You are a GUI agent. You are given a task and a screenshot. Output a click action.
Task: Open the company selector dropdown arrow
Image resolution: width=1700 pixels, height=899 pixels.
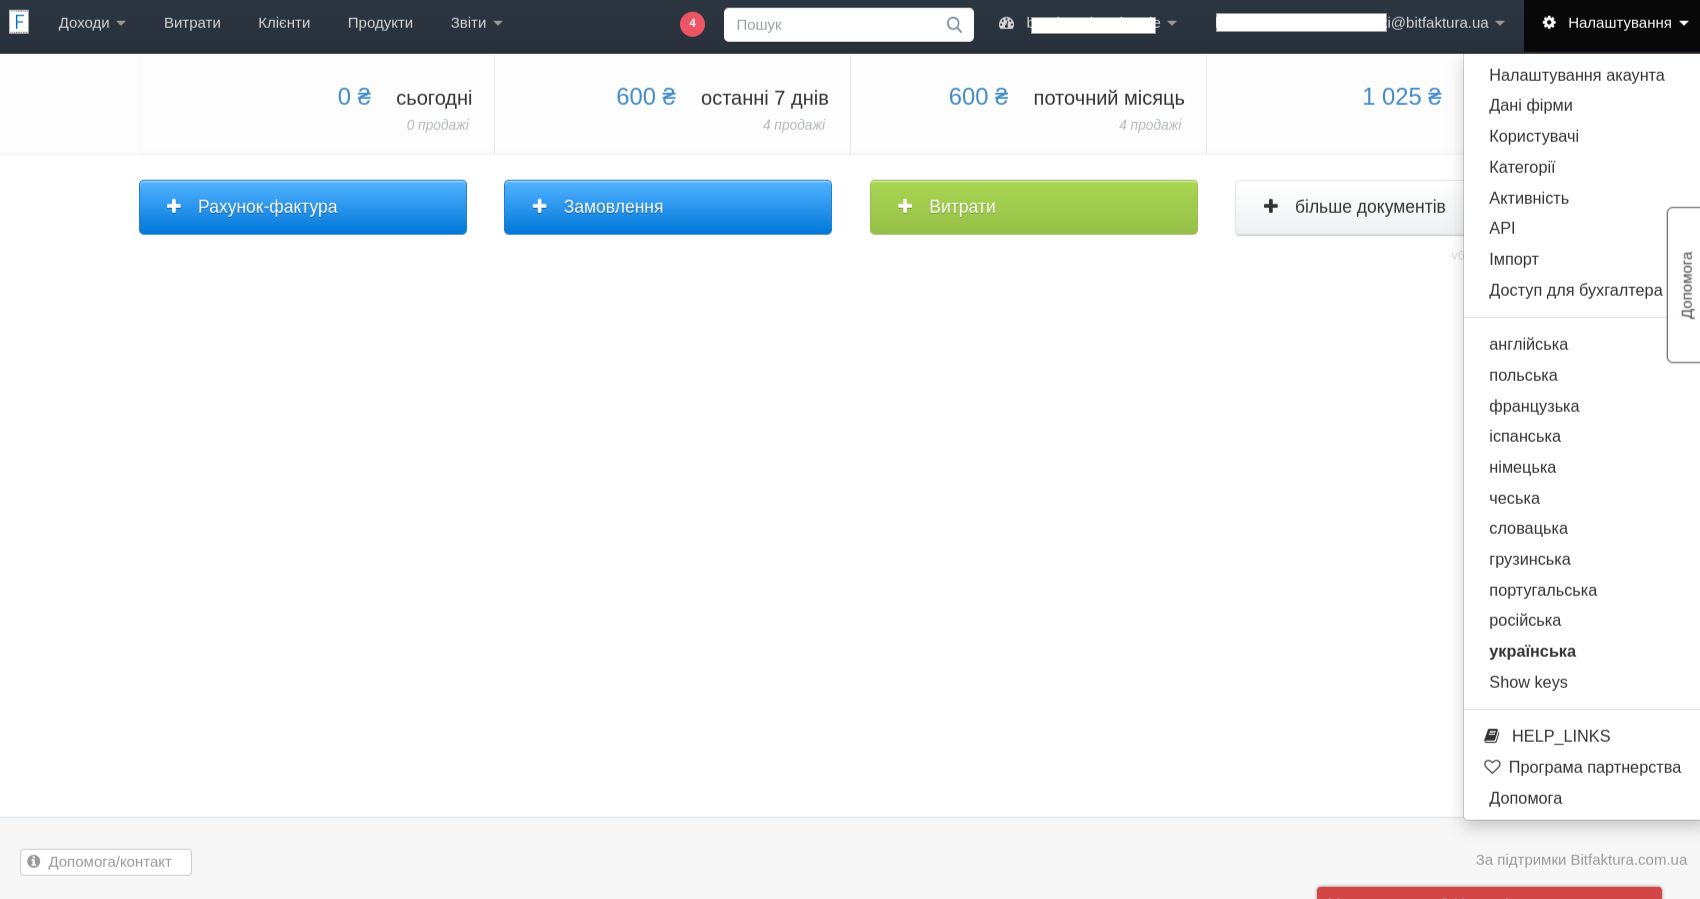pos(1172,23)
